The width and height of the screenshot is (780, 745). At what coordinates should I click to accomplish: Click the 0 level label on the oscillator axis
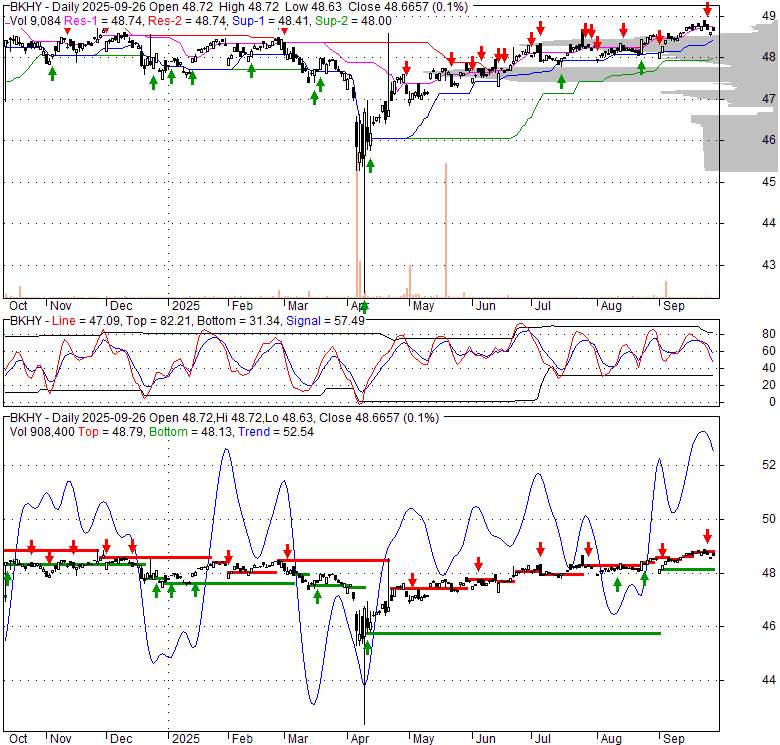(772, 402)
